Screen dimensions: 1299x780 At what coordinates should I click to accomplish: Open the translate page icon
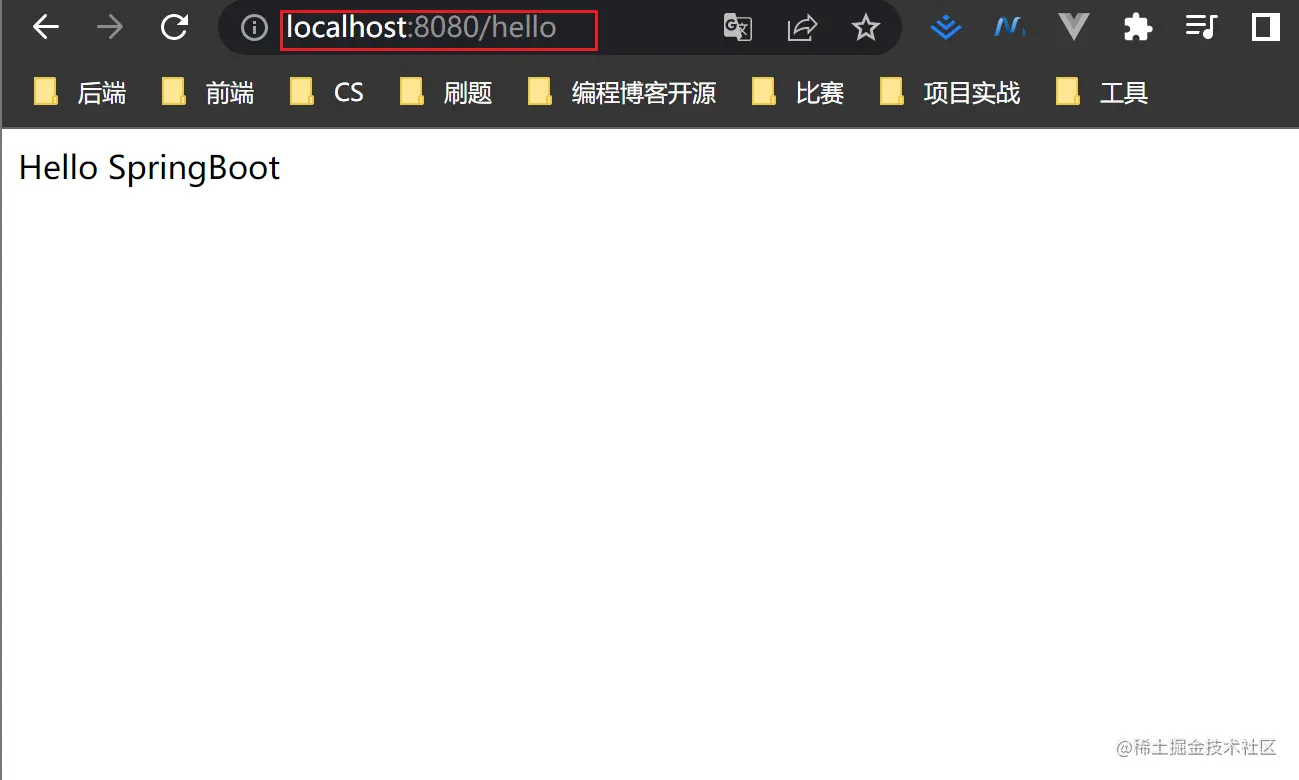click(737, 28)
